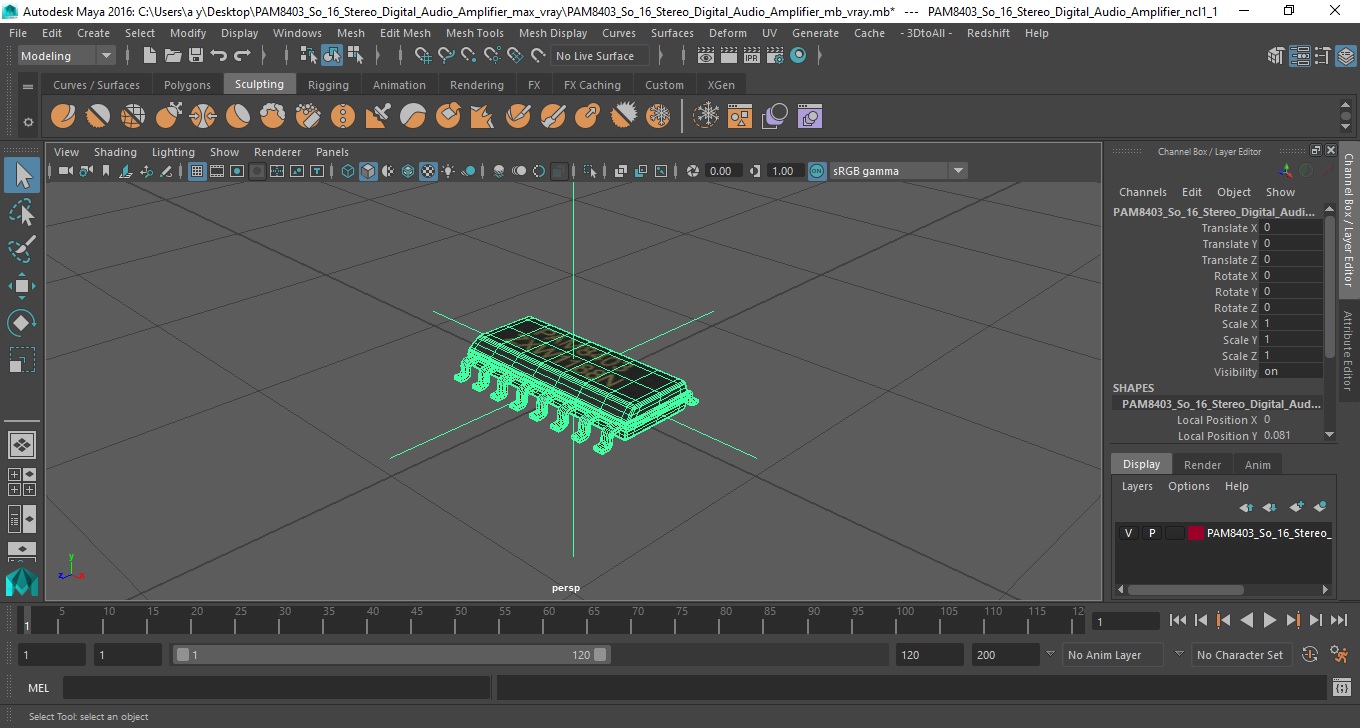The height and width of the screenshot is (728, 1360).
Task: Open Layers menu in Layer Editor
Action: point(1137,486)
